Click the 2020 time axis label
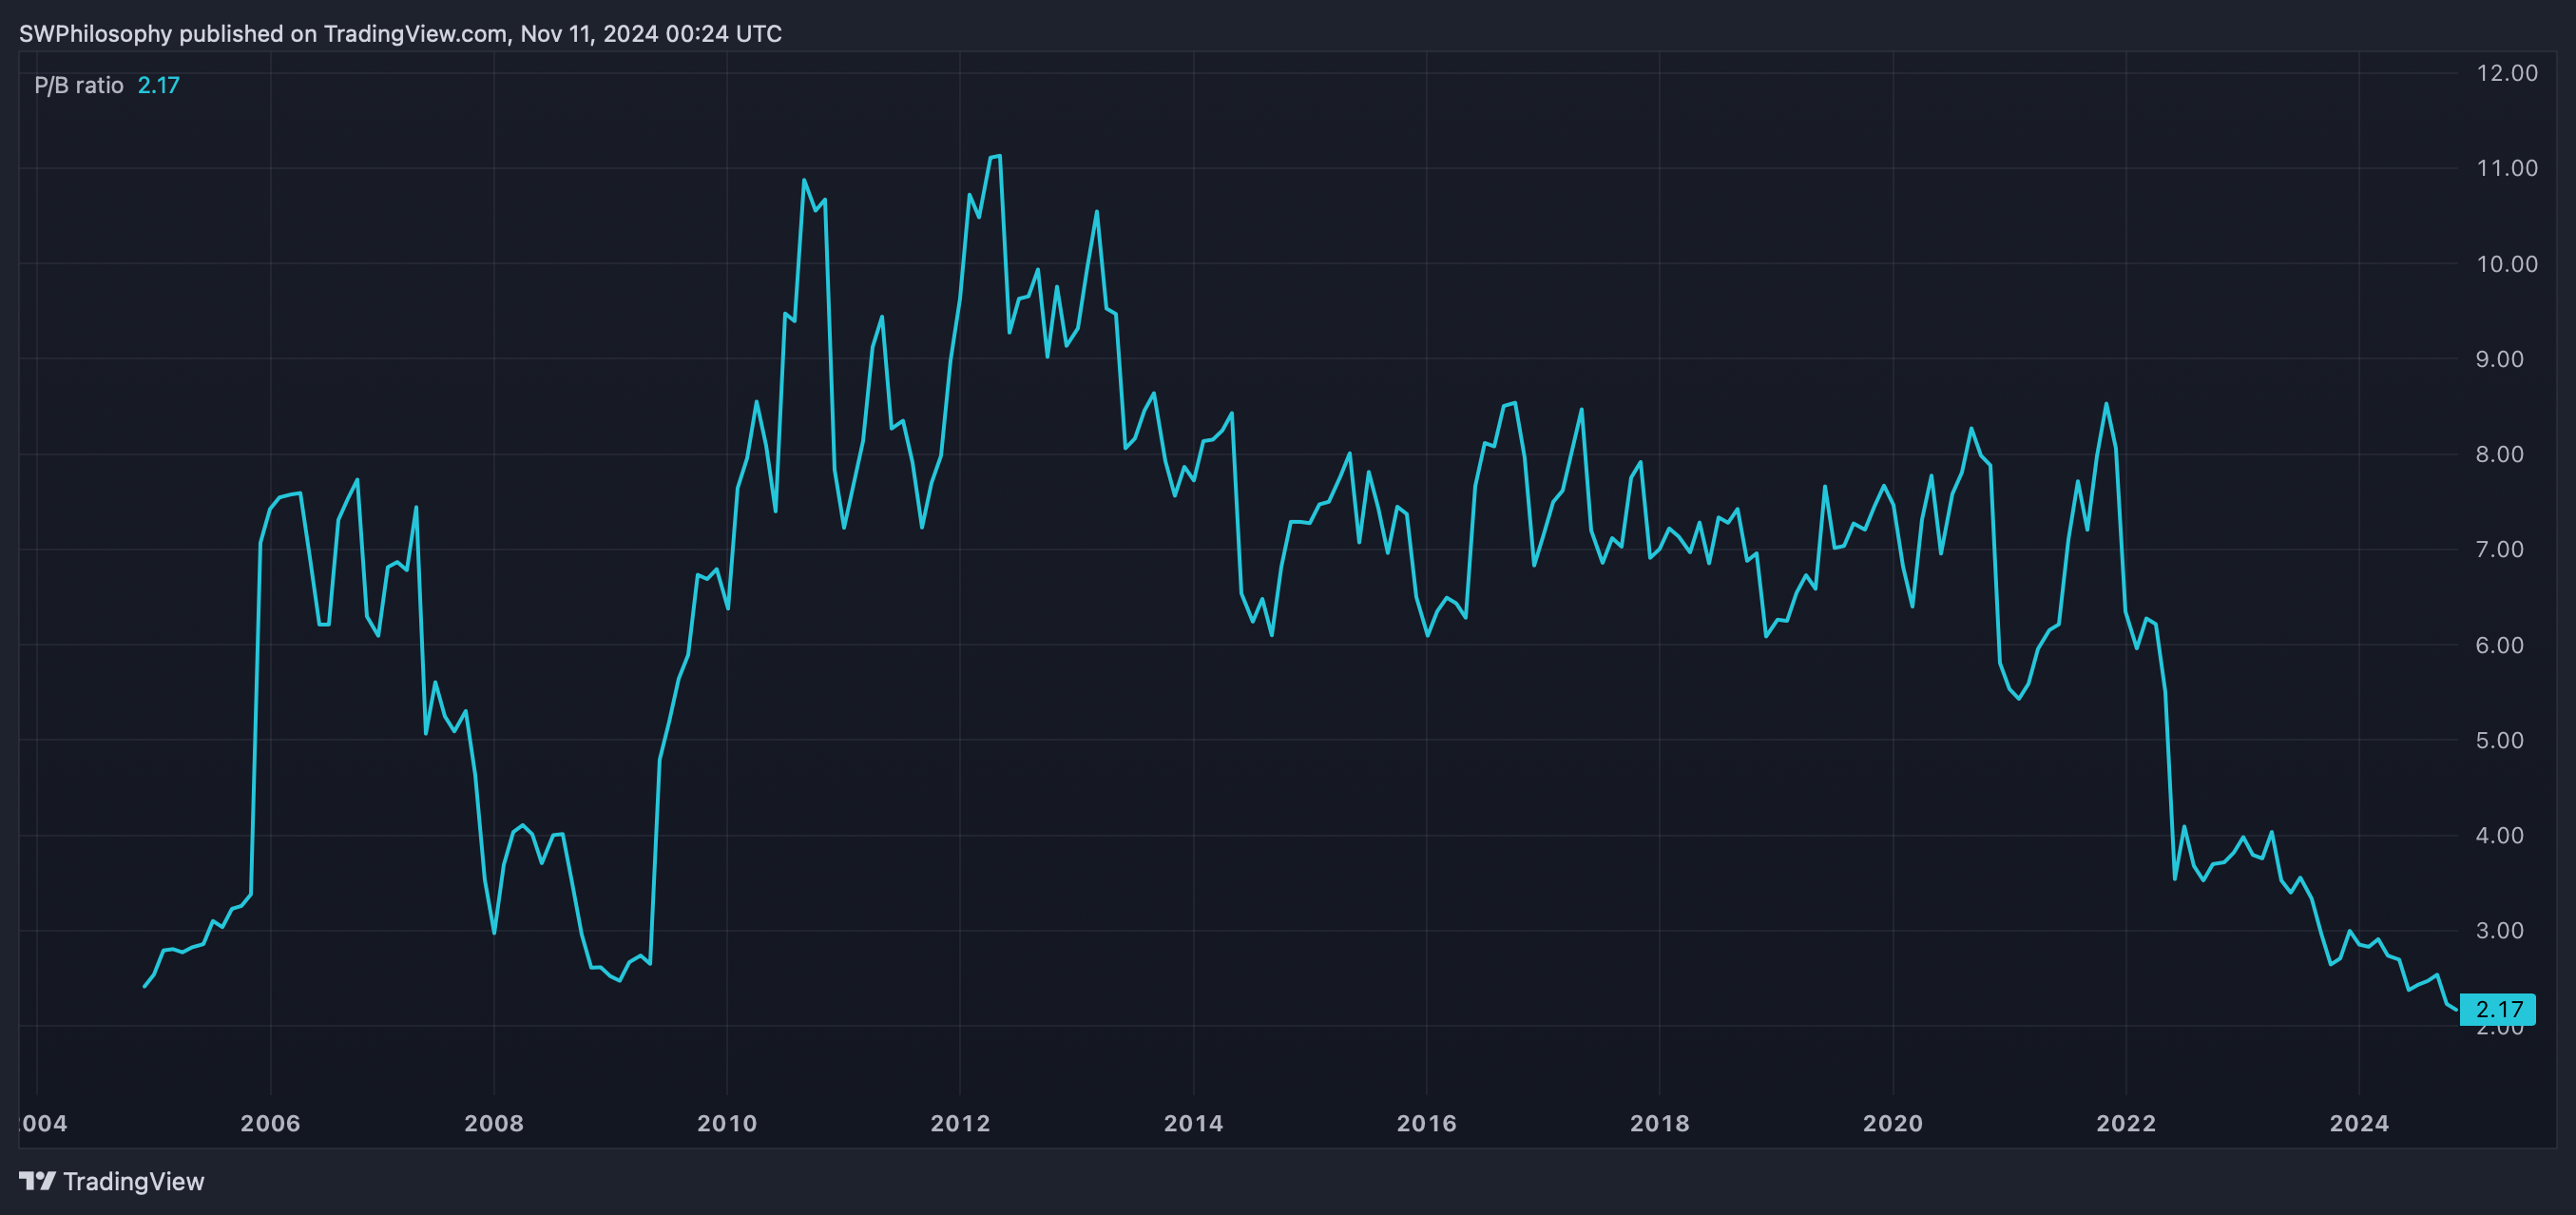The image size is (2576, 1215). (x=1892, y=1123)
